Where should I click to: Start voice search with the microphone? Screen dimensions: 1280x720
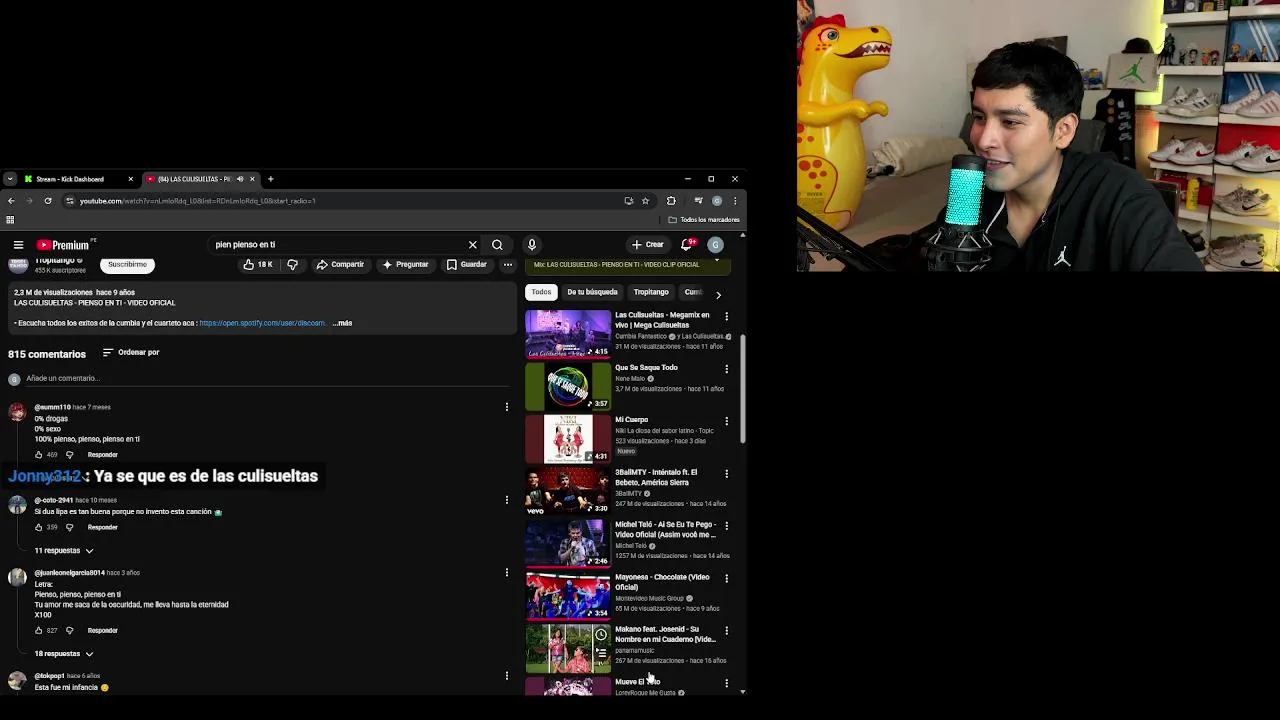click(x=532, y=245)
